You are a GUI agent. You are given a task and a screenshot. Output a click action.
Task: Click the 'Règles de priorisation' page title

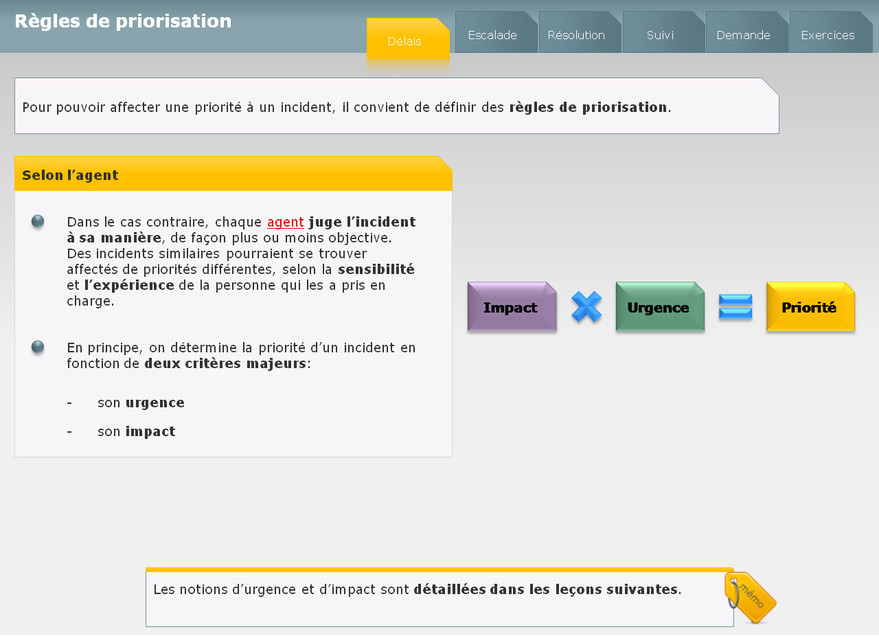tap(123, 21)
